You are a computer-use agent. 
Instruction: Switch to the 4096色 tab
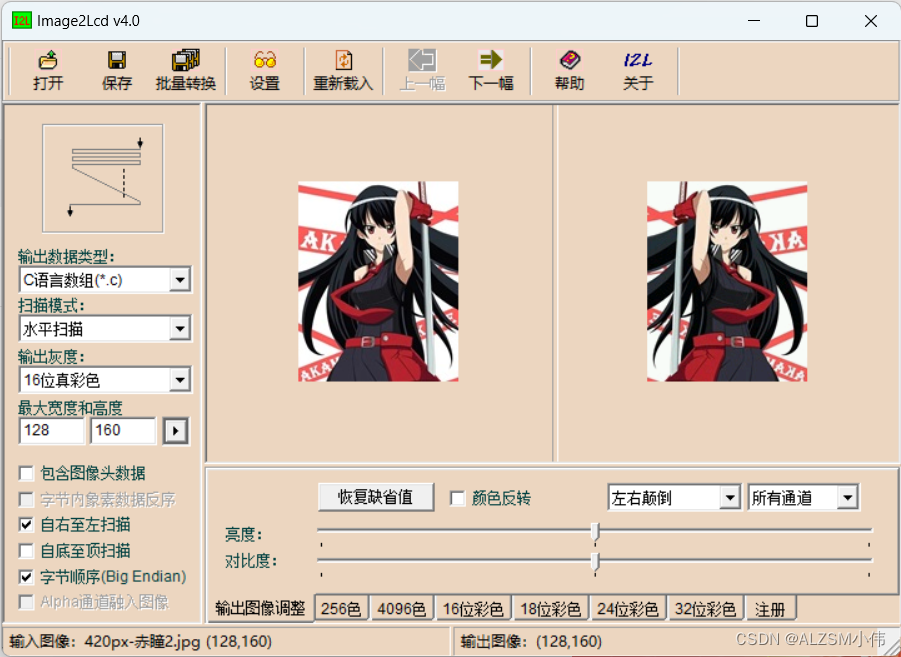click(402, 609)
